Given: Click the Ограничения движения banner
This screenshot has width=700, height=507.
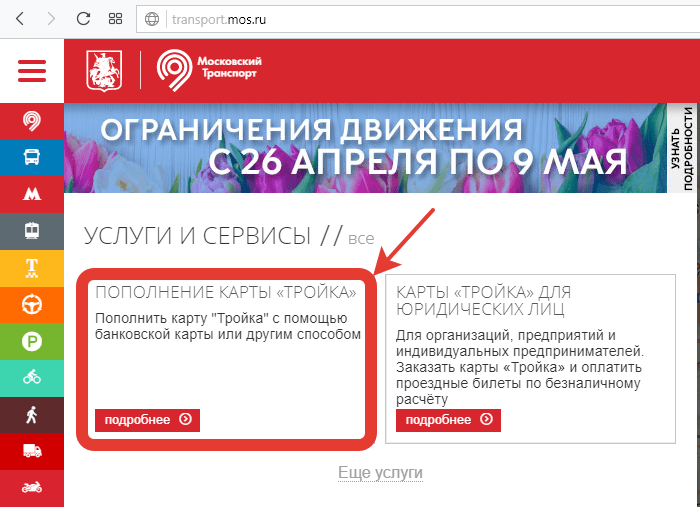Looking at the screenshot, I should [x=365, y=148].
